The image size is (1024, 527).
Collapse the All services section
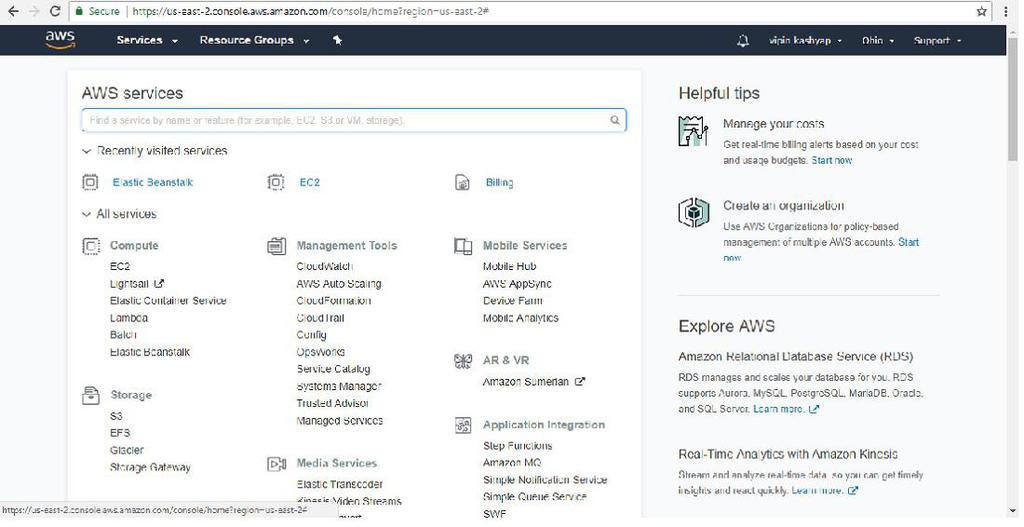point(87,214)
